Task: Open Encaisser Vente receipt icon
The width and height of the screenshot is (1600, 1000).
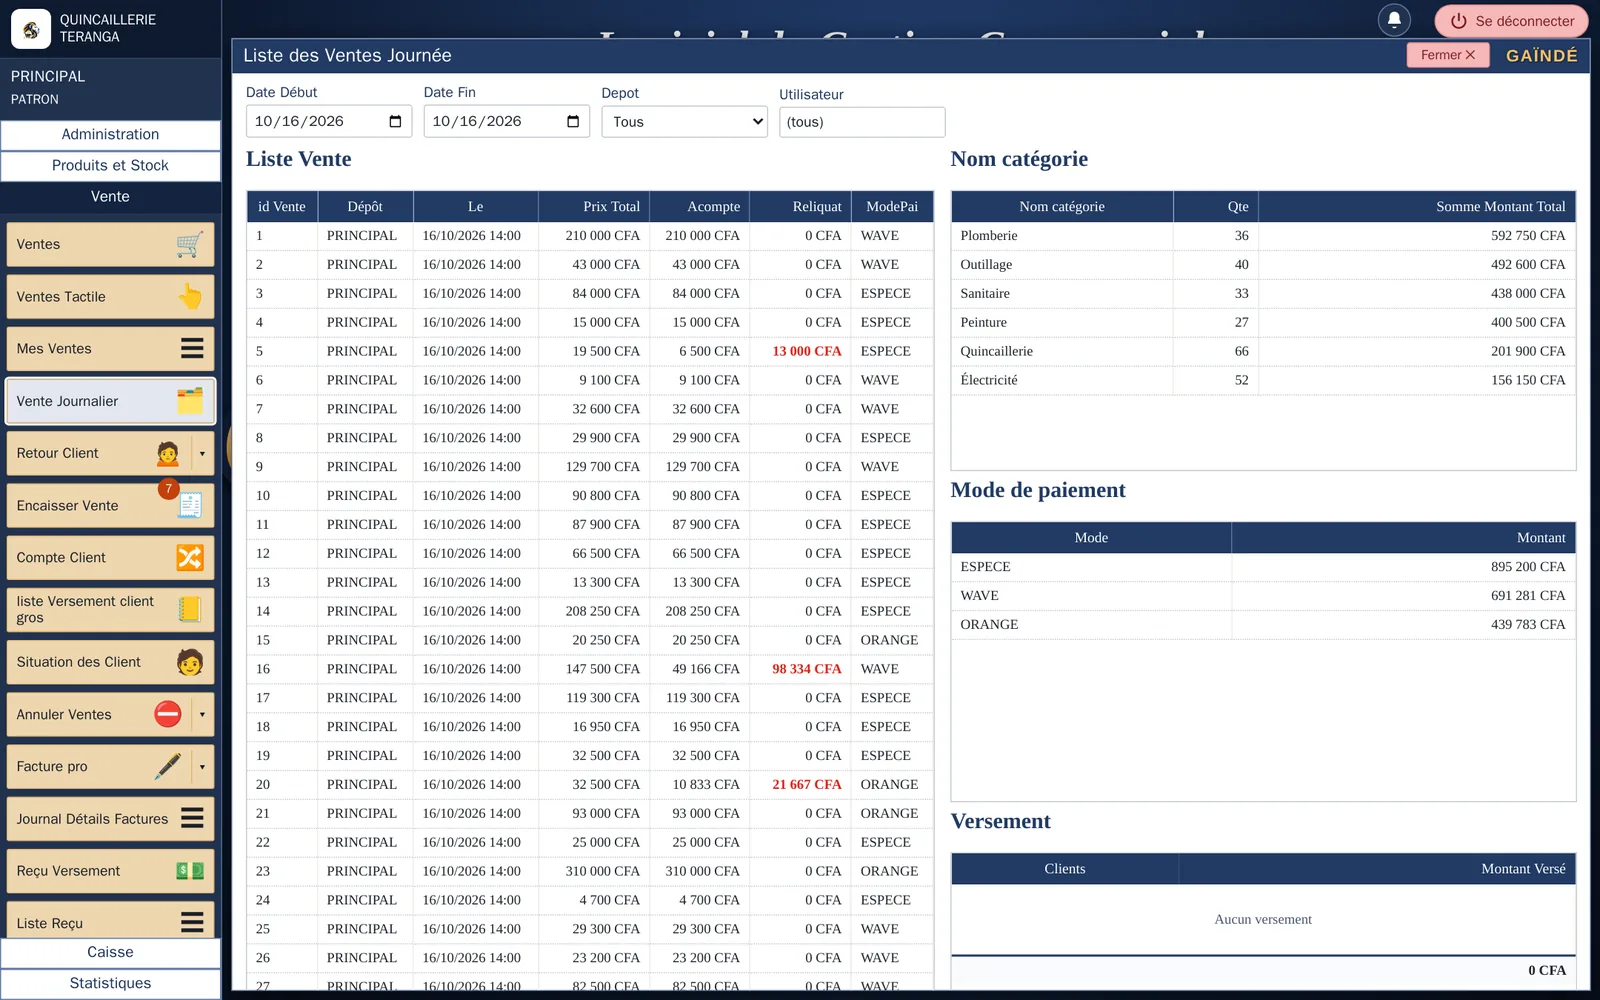Action: 190,505
